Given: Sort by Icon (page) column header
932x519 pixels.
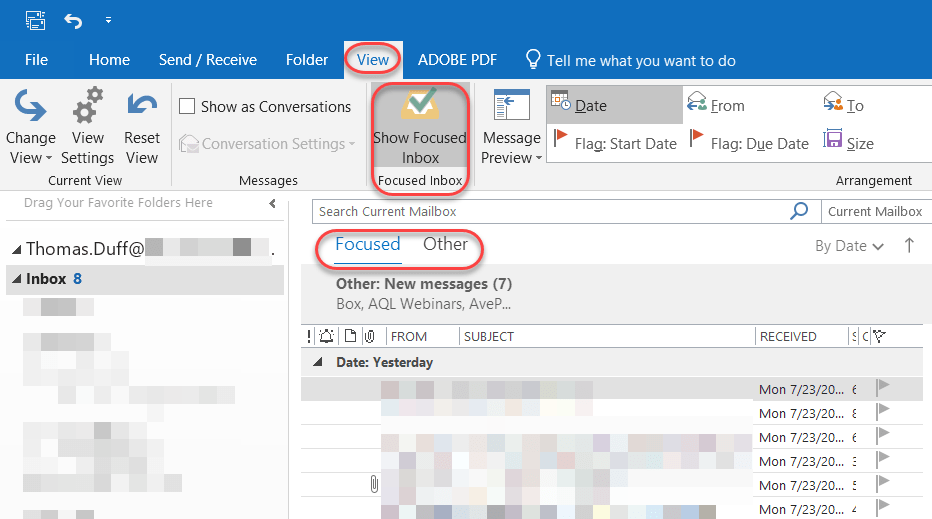Looking at the screenshot, I should pyautogui.click(x=351, y=336).
